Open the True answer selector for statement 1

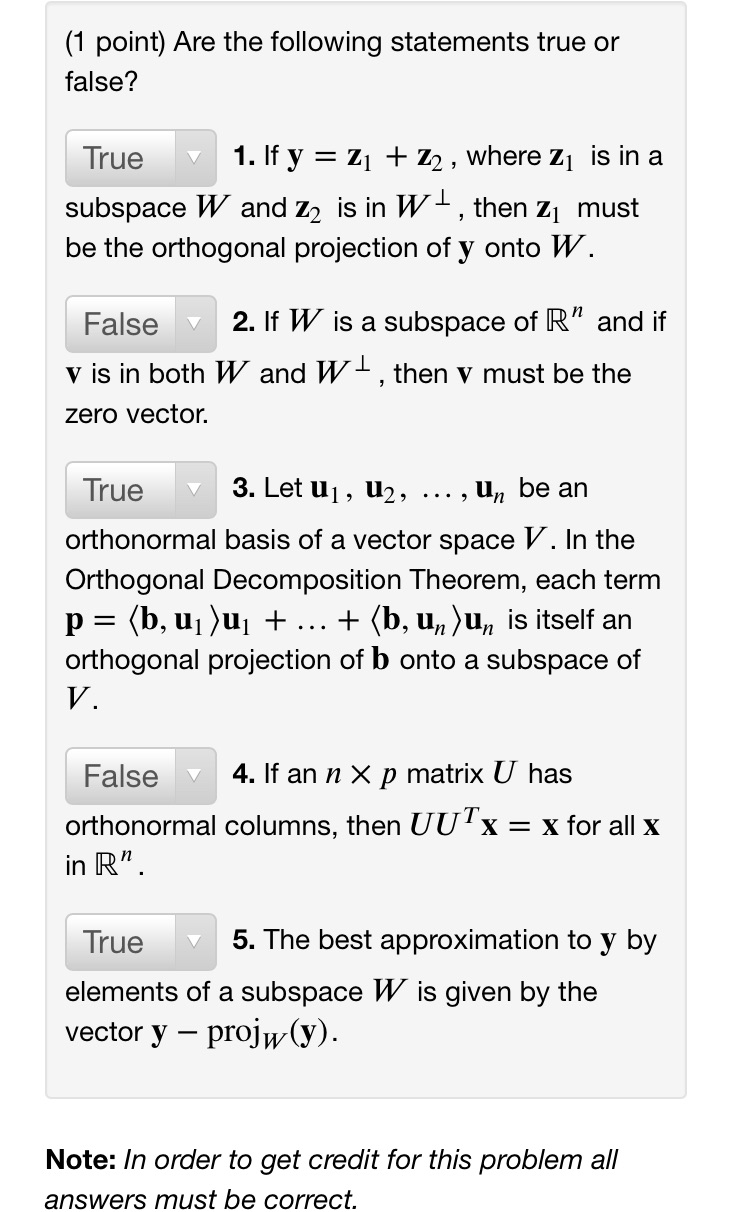130,158
